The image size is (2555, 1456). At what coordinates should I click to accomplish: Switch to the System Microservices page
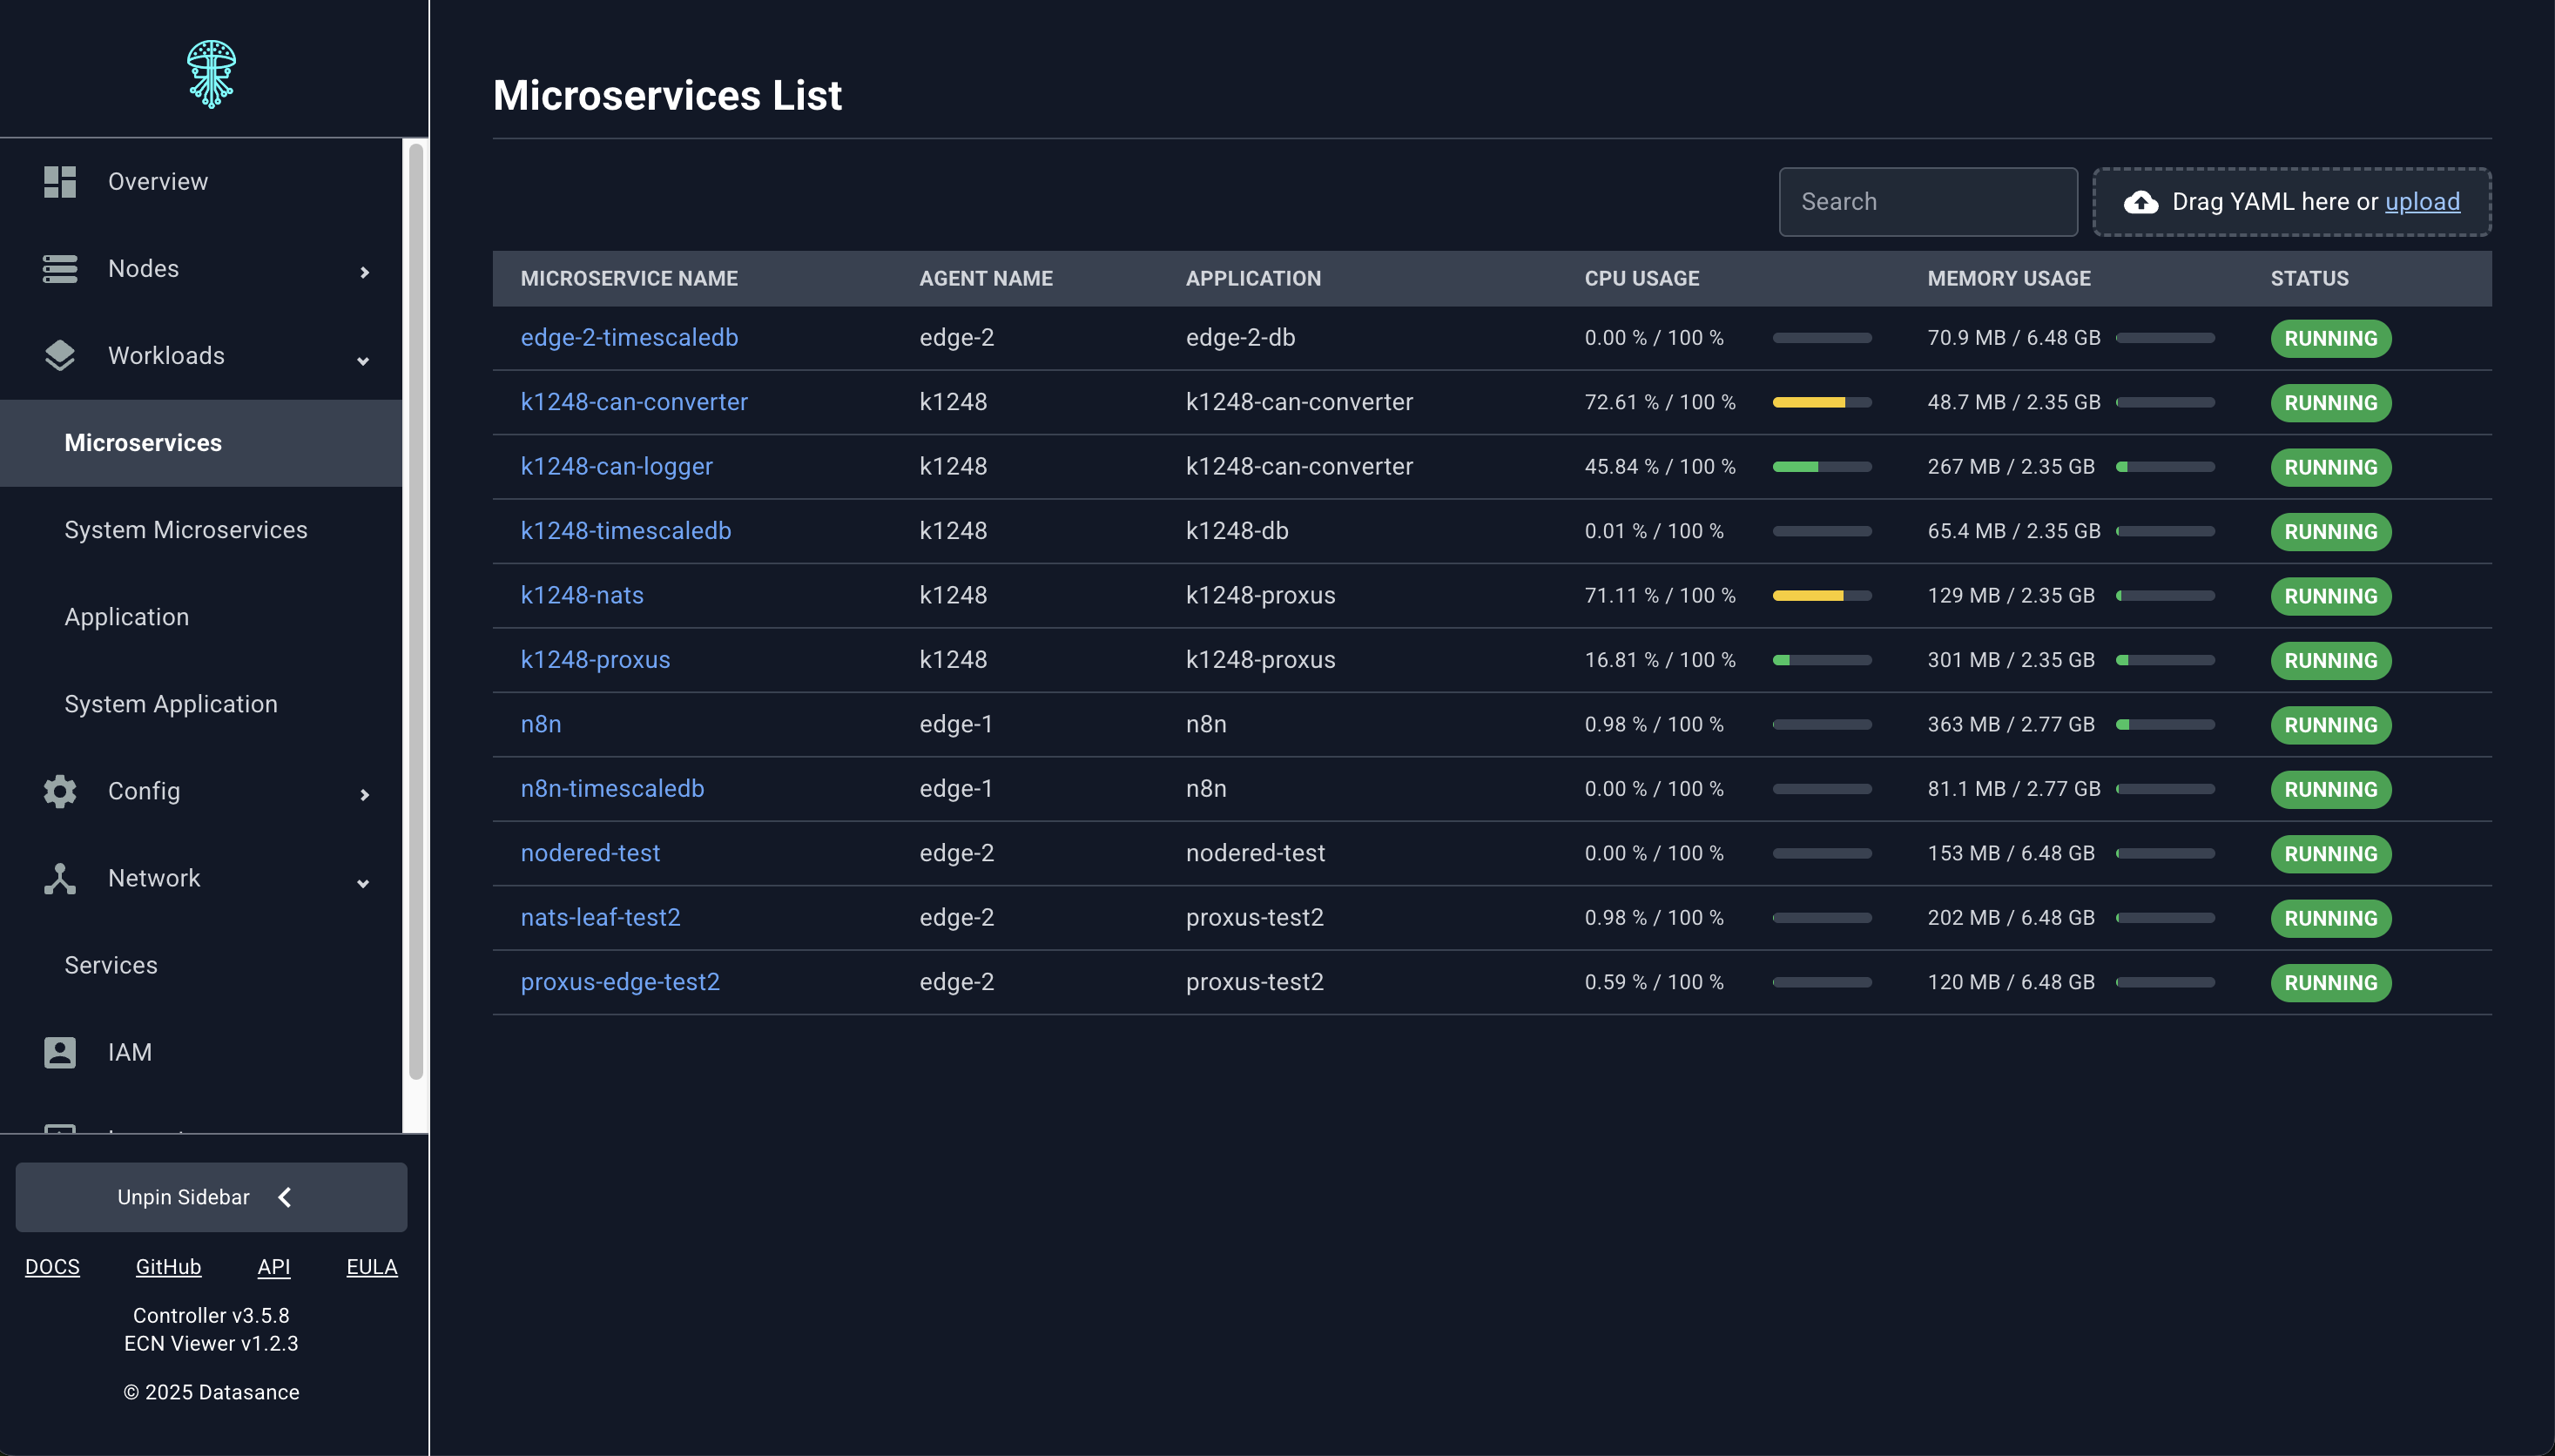click(x=186, y=529)
